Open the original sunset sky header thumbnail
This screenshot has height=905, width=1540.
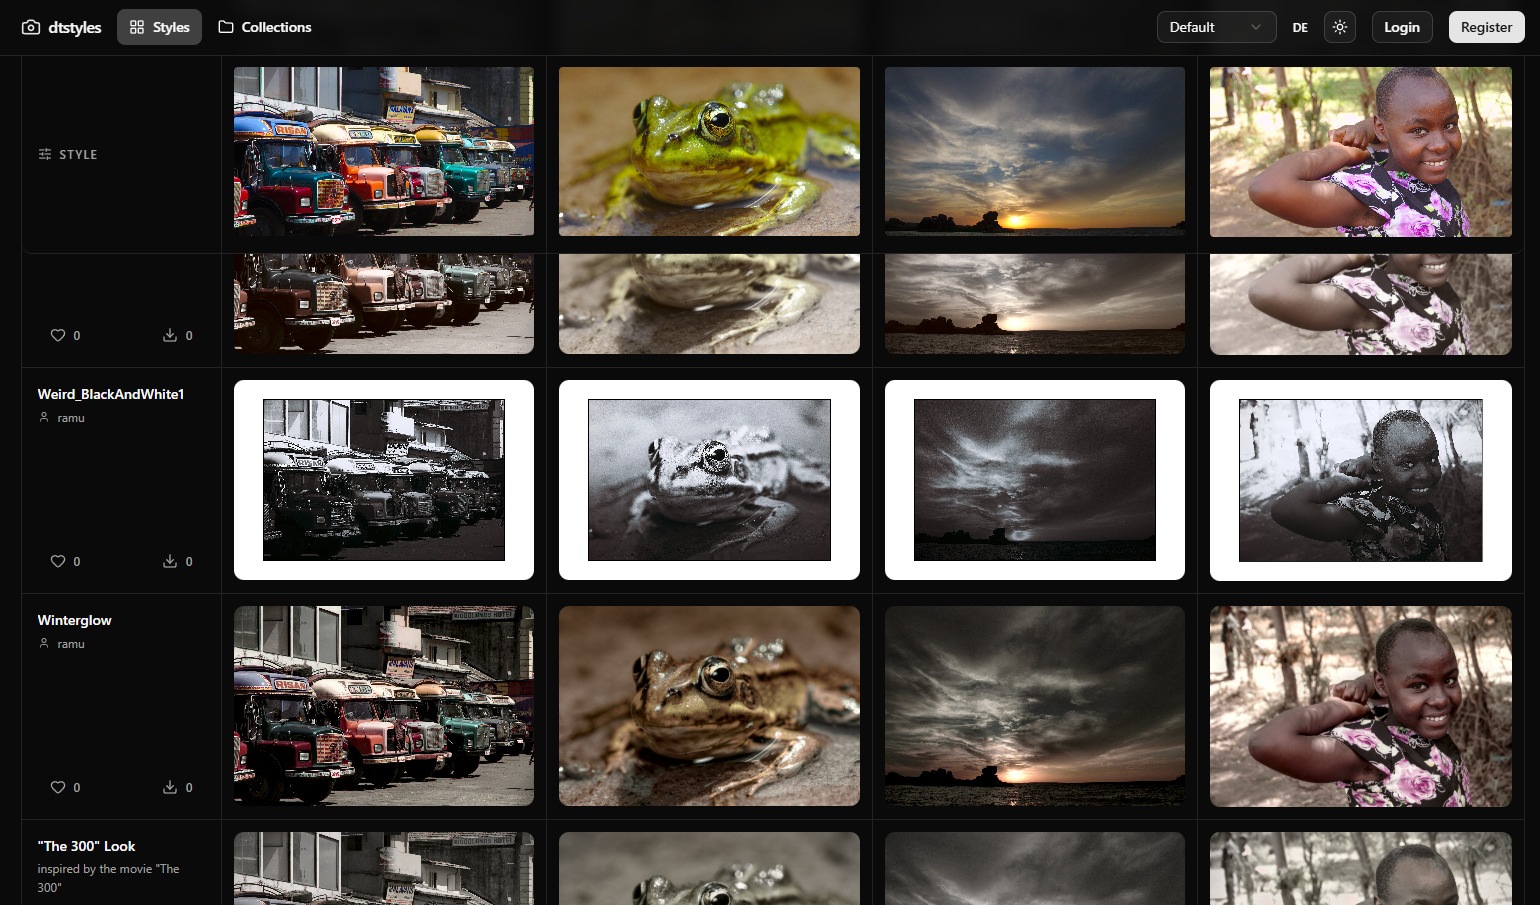(x=1035, y=152)
